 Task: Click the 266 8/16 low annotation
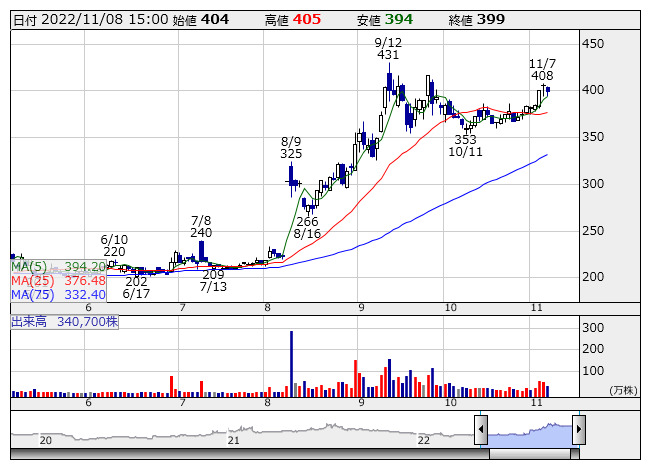307,227
